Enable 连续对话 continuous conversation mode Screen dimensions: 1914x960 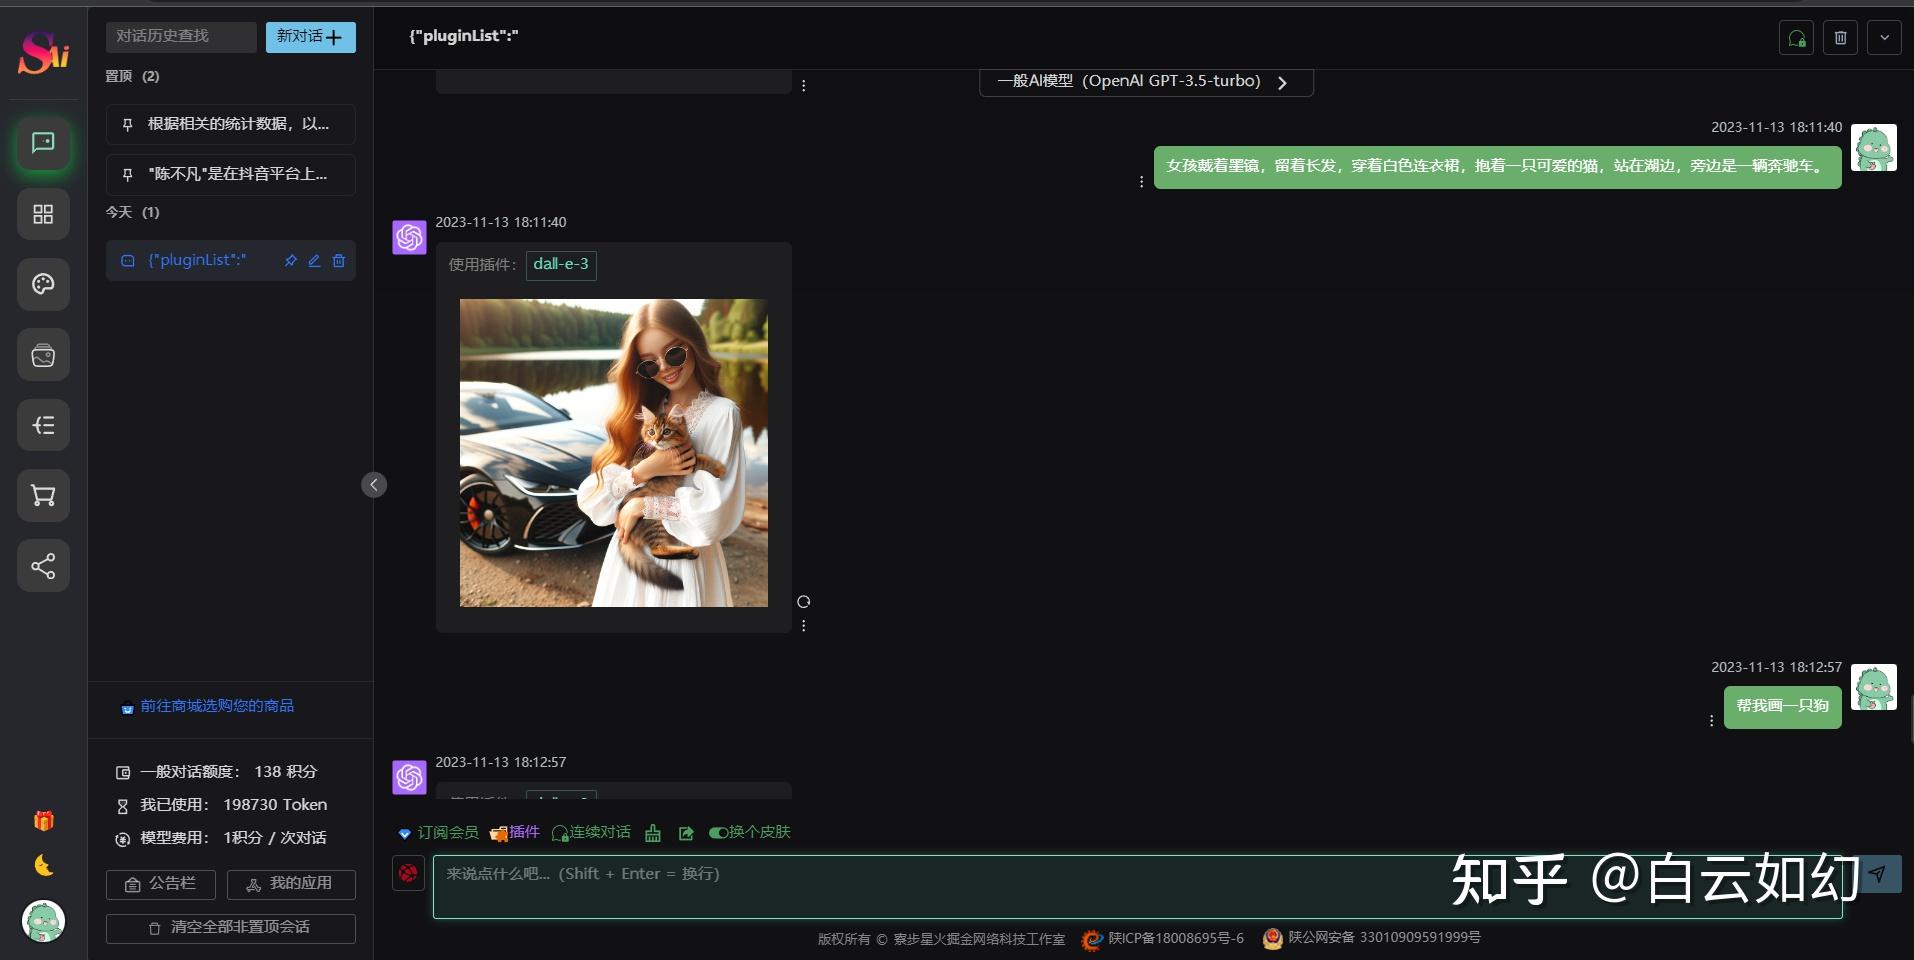tap(590, 832)
